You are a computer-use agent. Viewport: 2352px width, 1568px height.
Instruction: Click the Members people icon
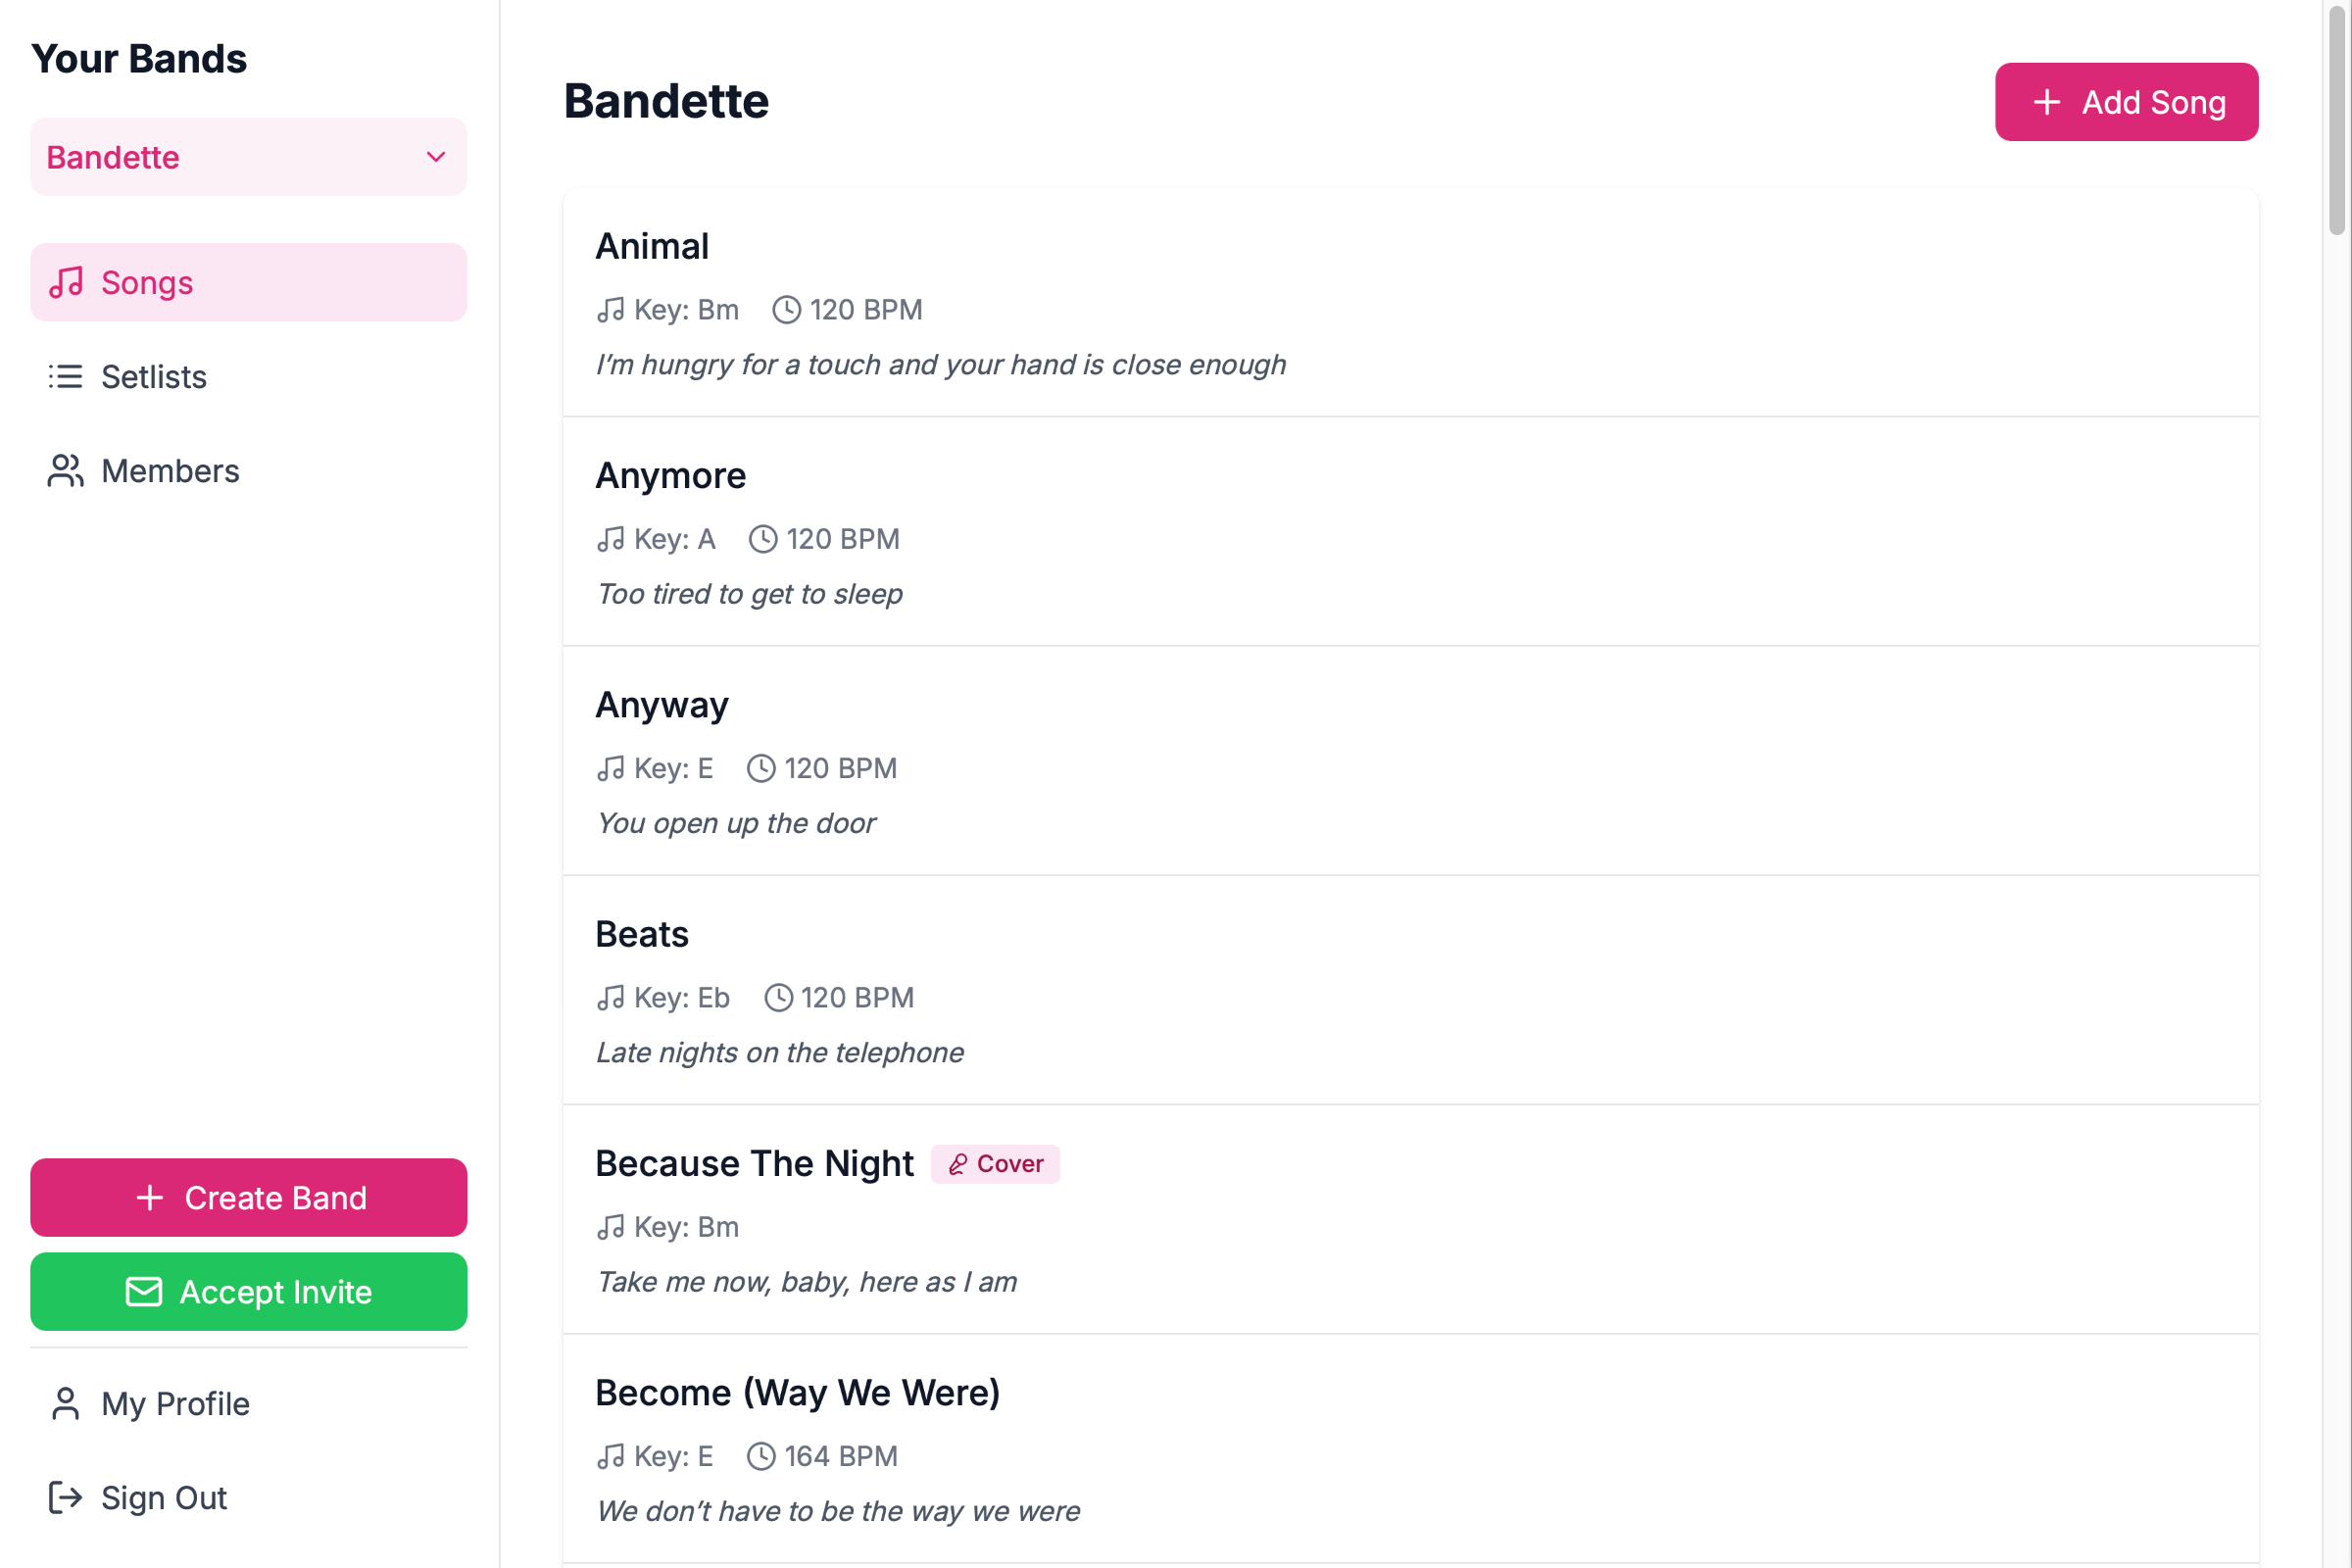66,471
